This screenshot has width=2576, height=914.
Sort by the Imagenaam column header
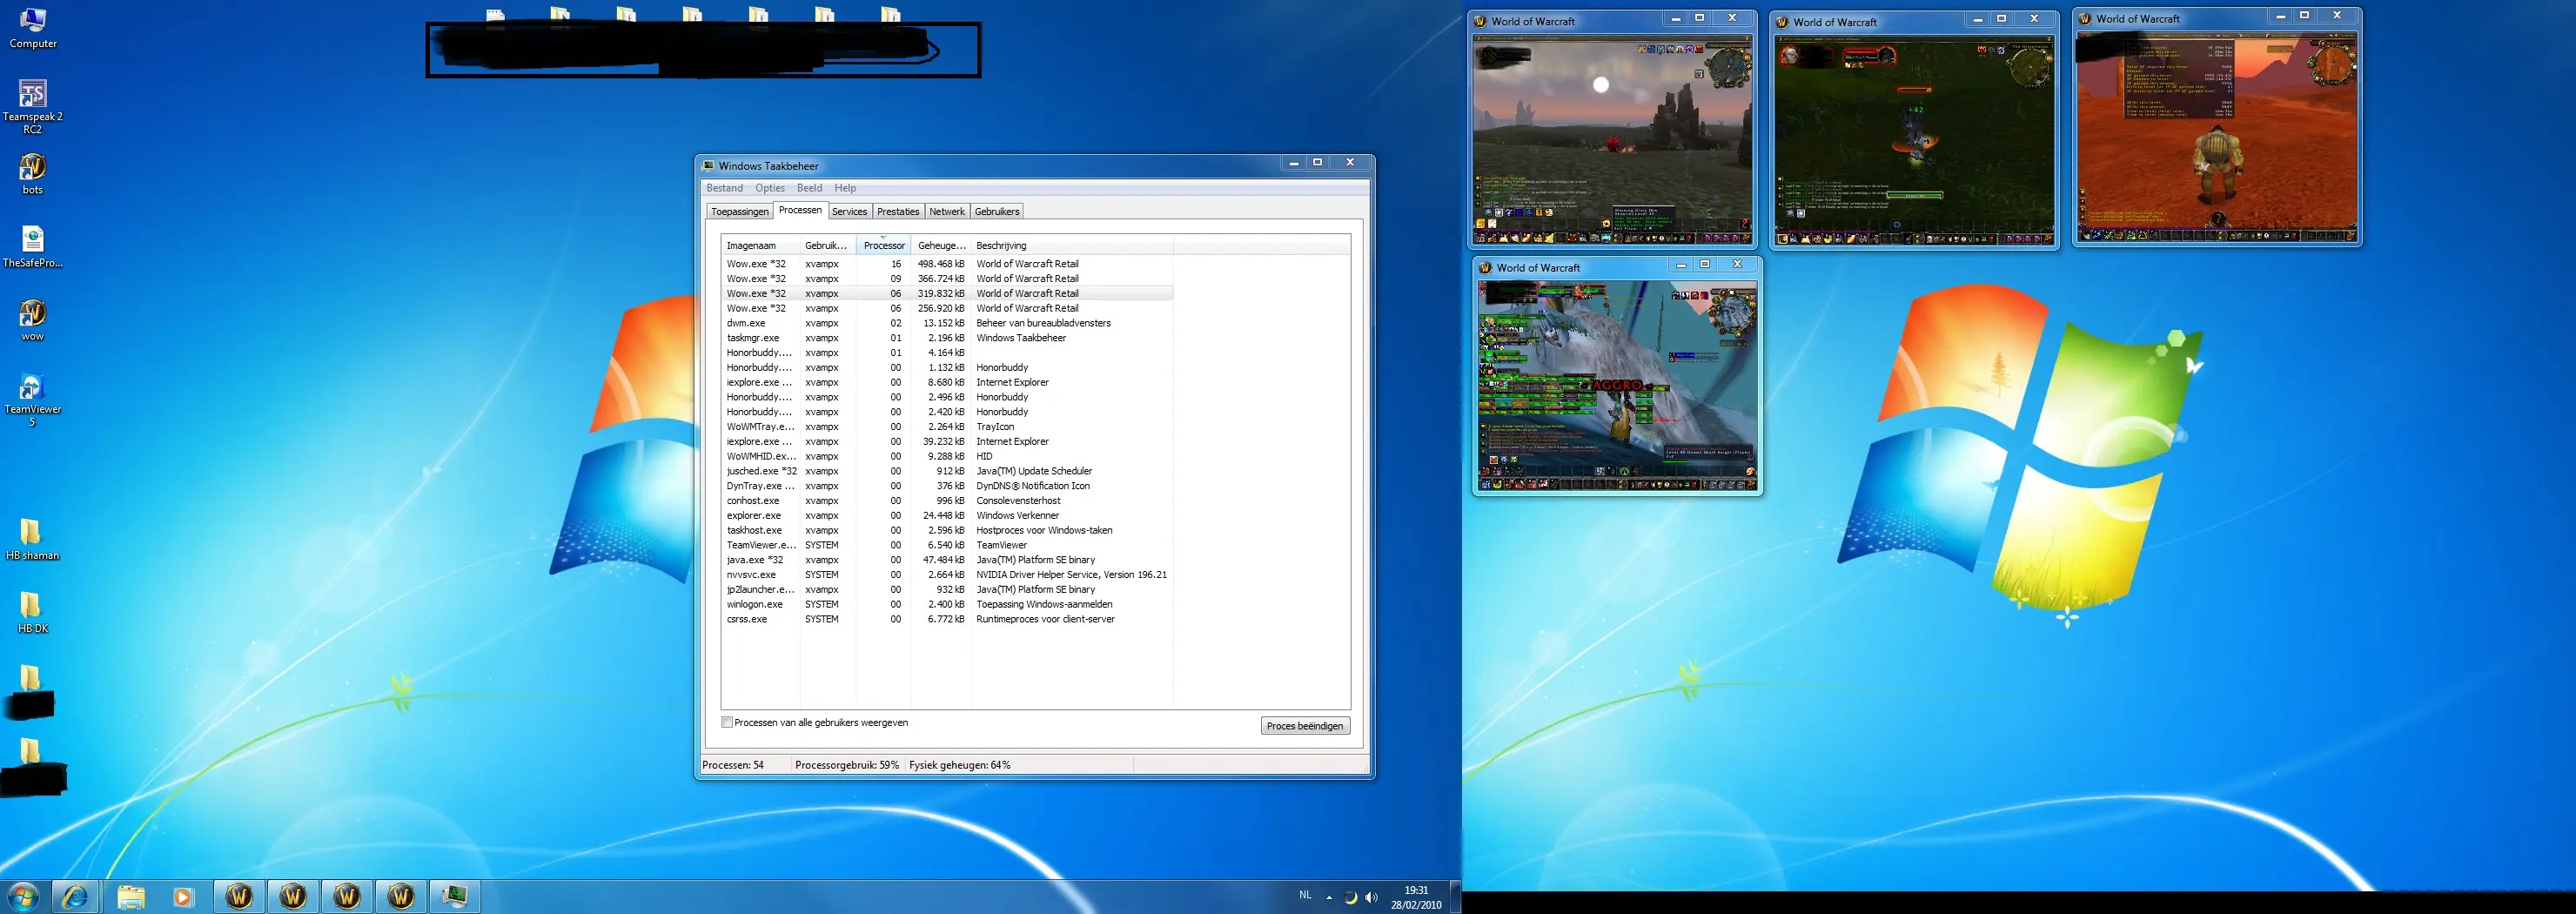click(760, 246)
